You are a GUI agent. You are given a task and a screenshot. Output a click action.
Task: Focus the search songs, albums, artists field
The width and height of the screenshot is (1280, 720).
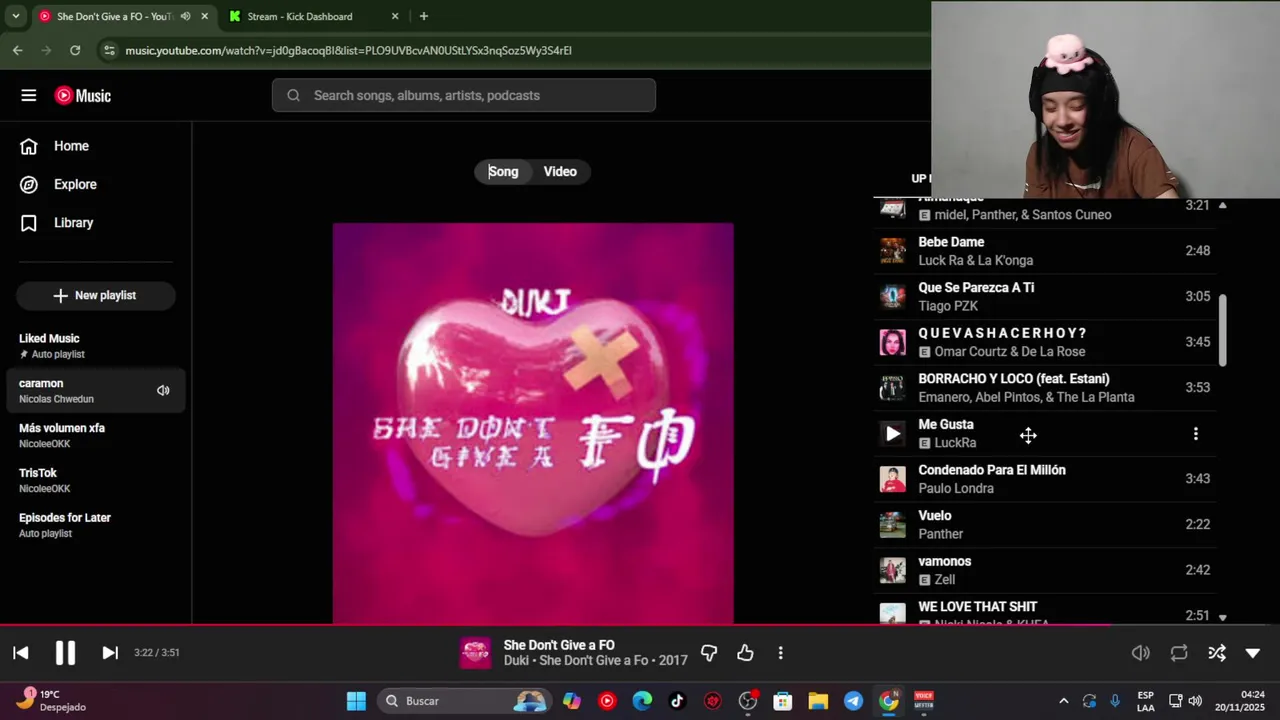pyautogui.click(x=464, y=95)
